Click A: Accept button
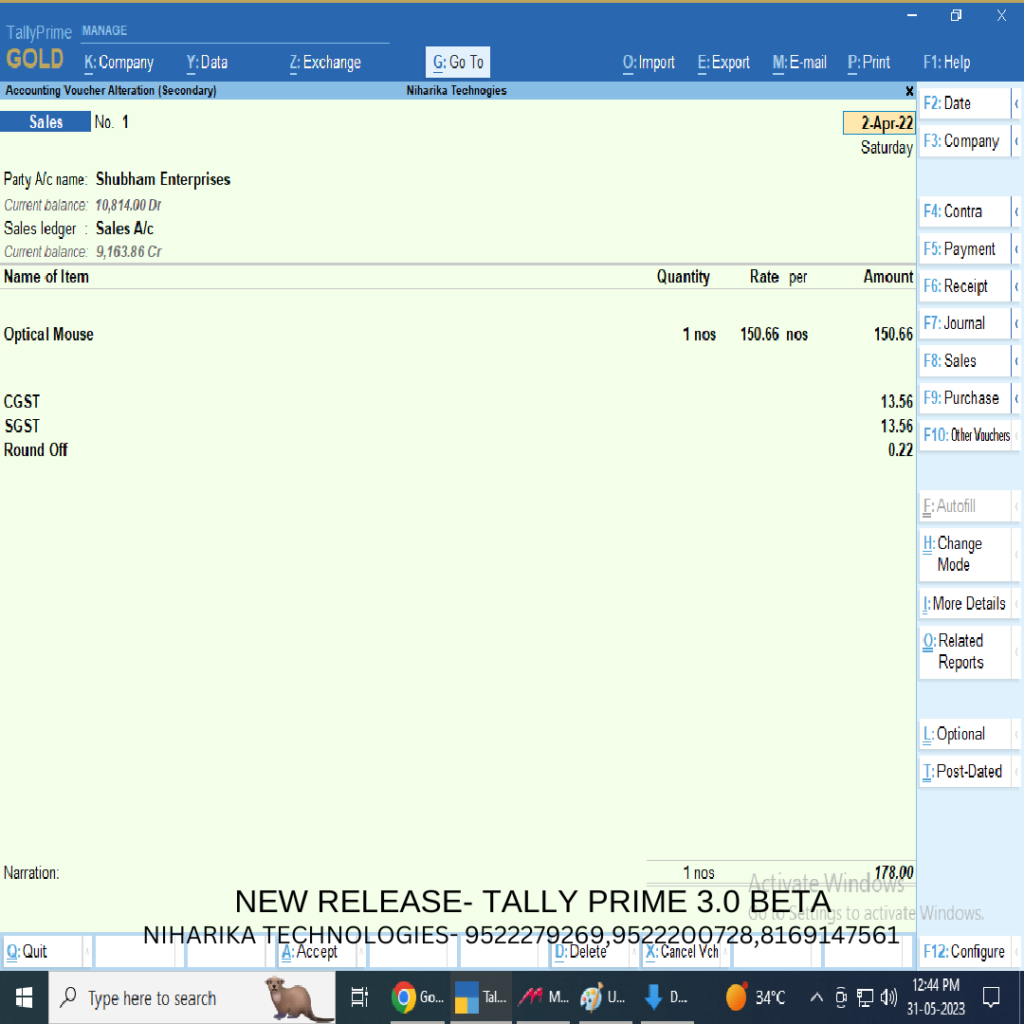 (317, 952)
